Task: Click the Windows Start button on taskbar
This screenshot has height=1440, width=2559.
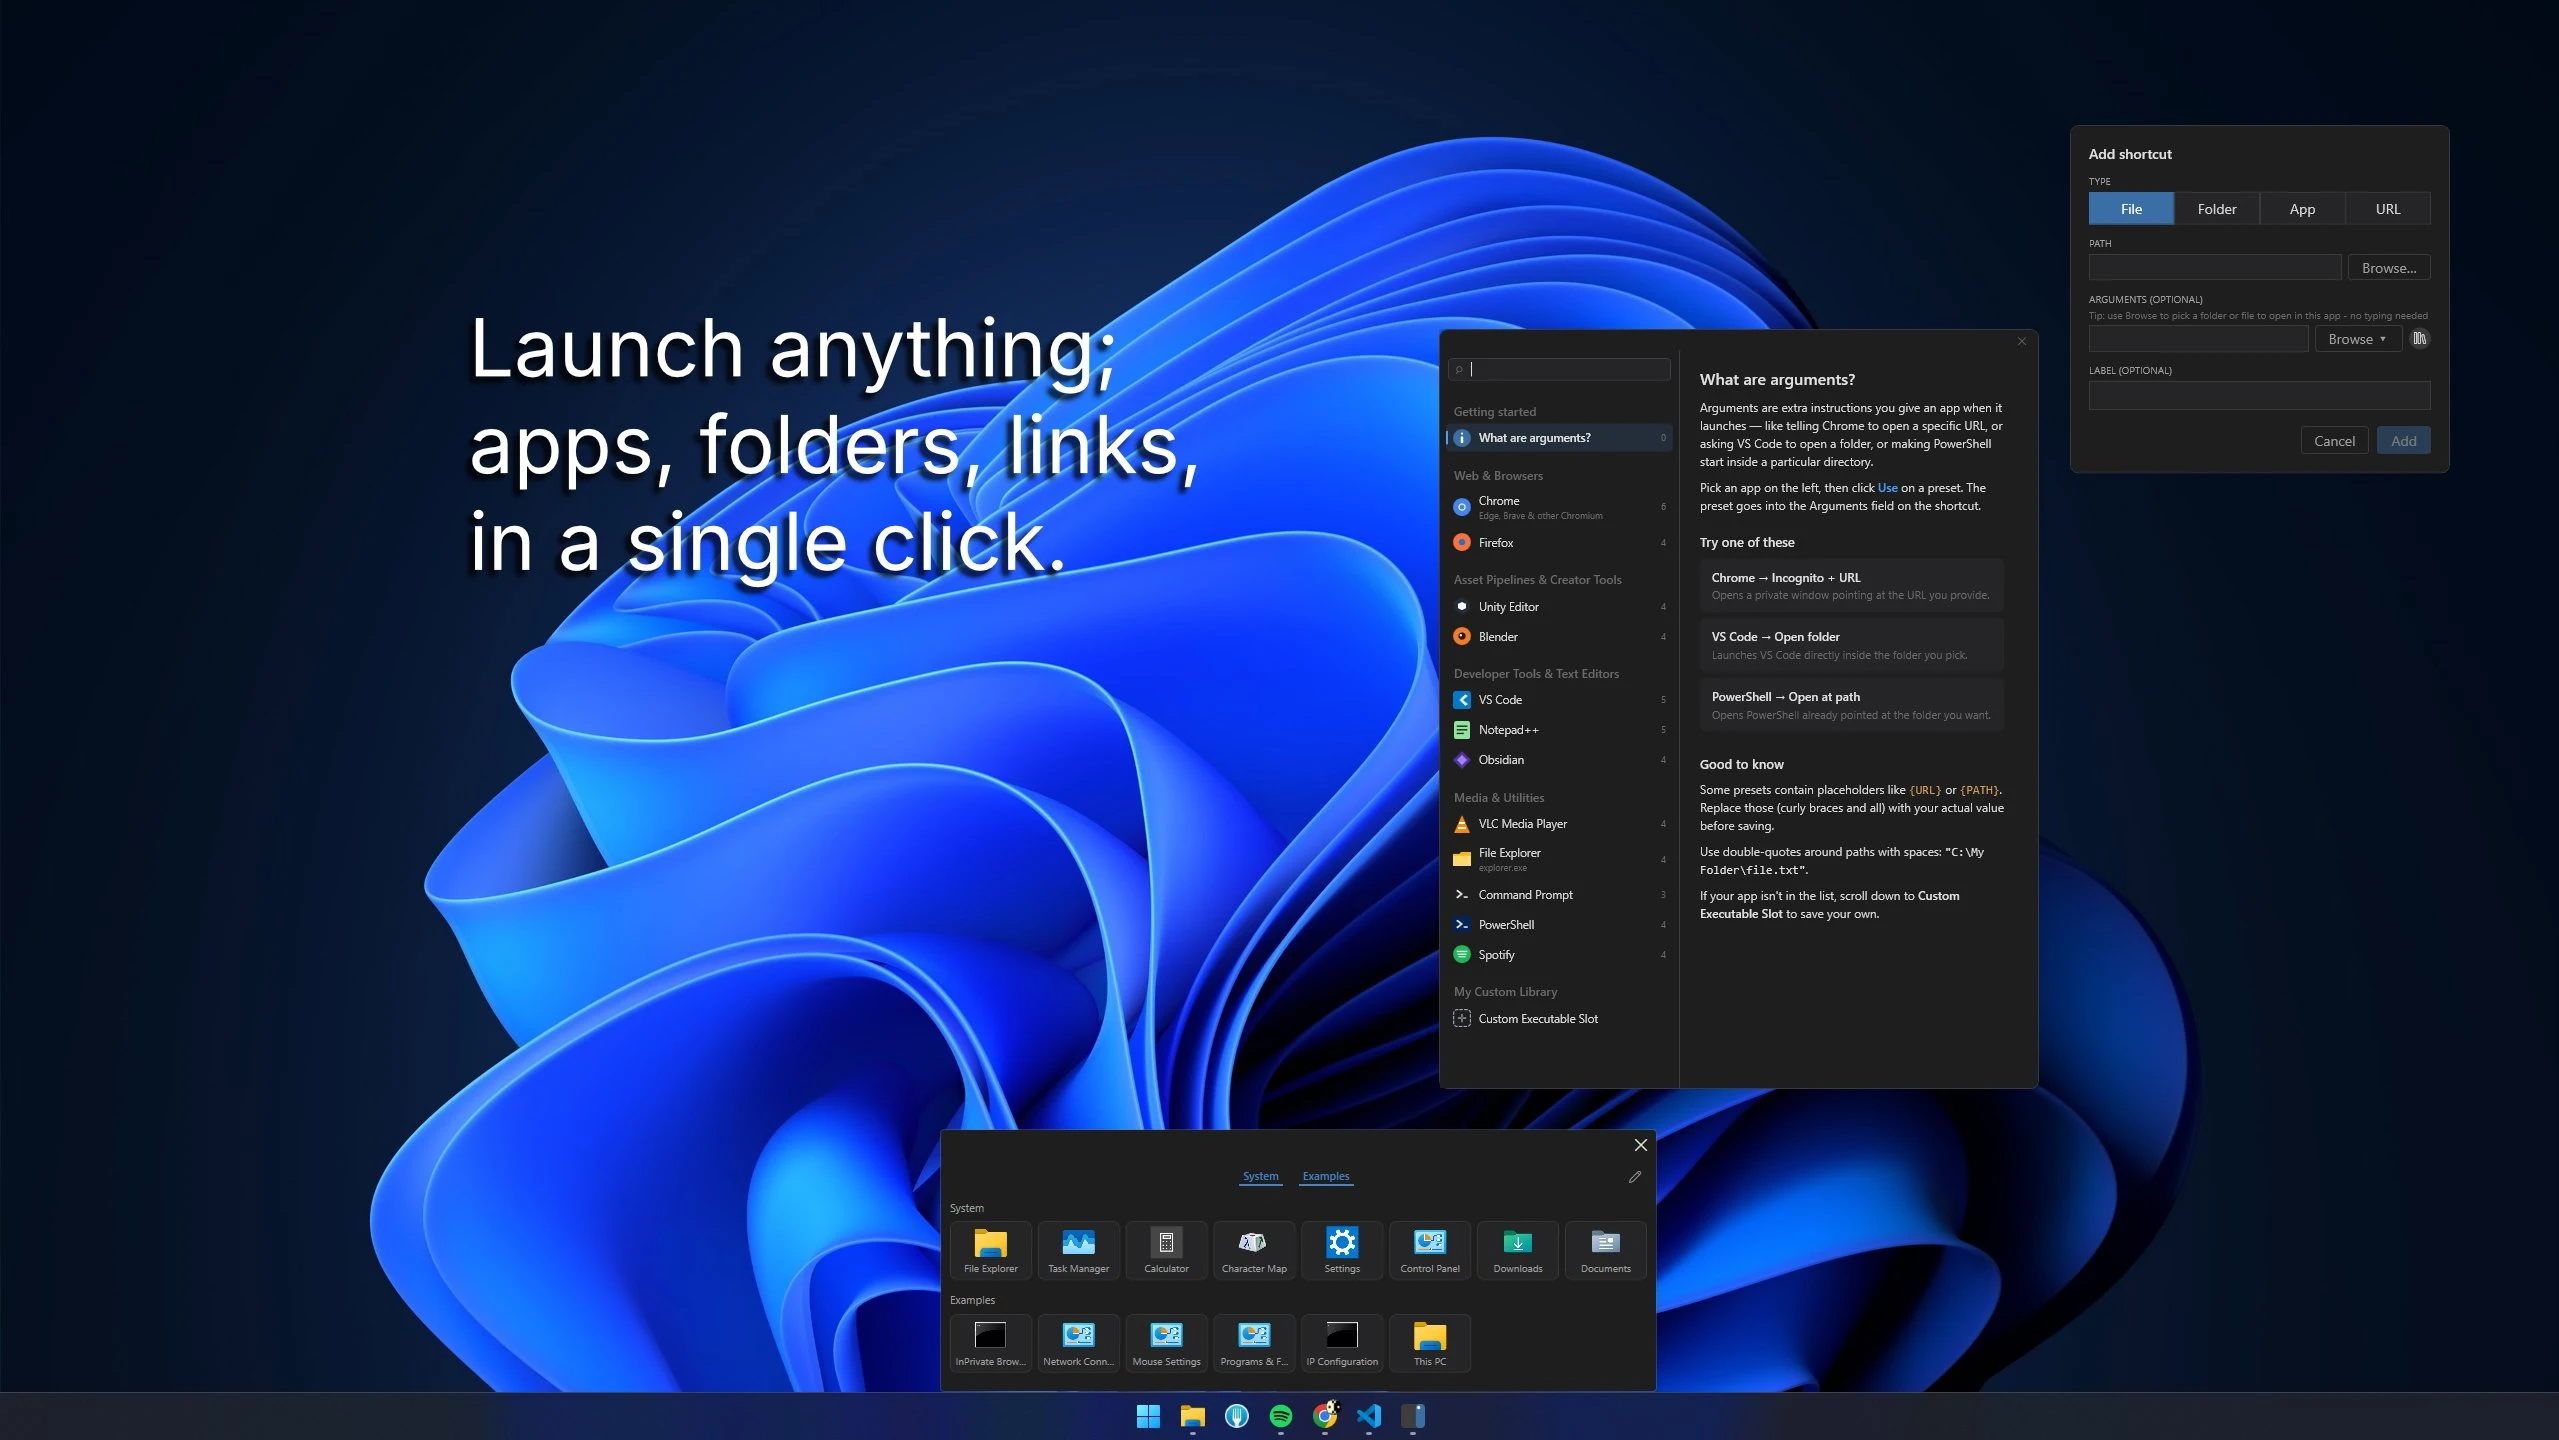Action: (x=1148, y=1416)
